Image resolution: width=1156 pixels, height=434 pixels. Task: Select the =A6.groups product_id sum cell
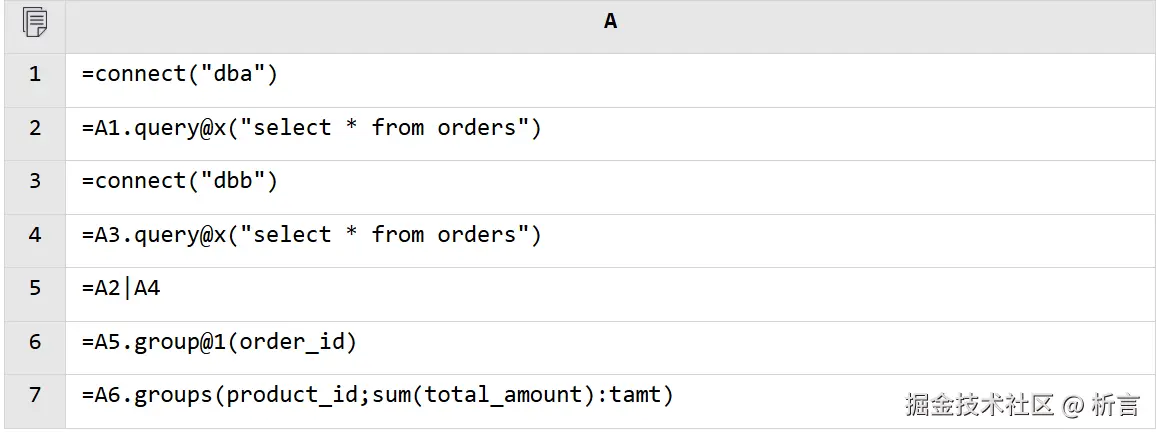(378, 395)
